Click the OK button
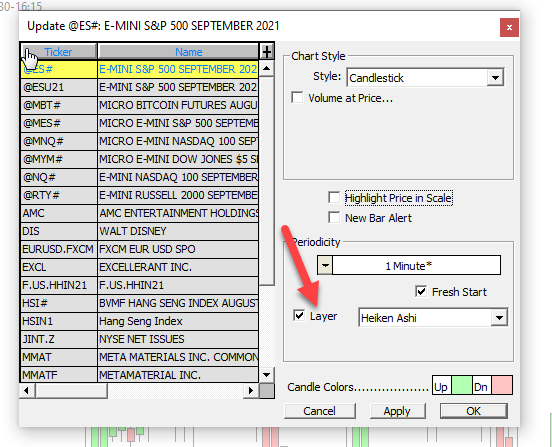Screen dimensions: 552x447 click(473, 411)
